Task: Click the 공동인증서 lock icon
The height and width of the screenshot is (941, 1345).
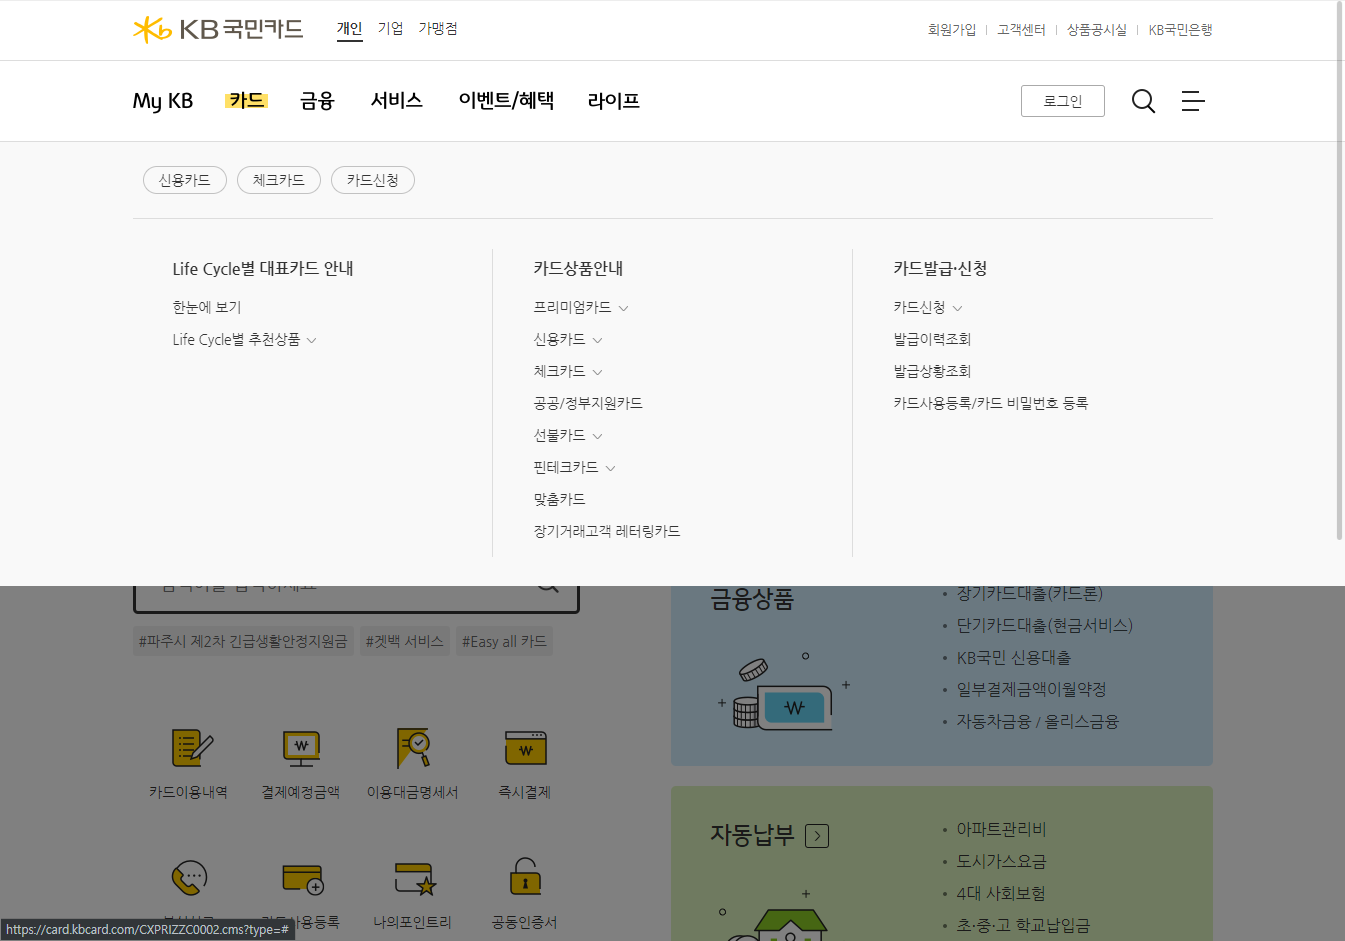Action: click(x=525, y=877)
